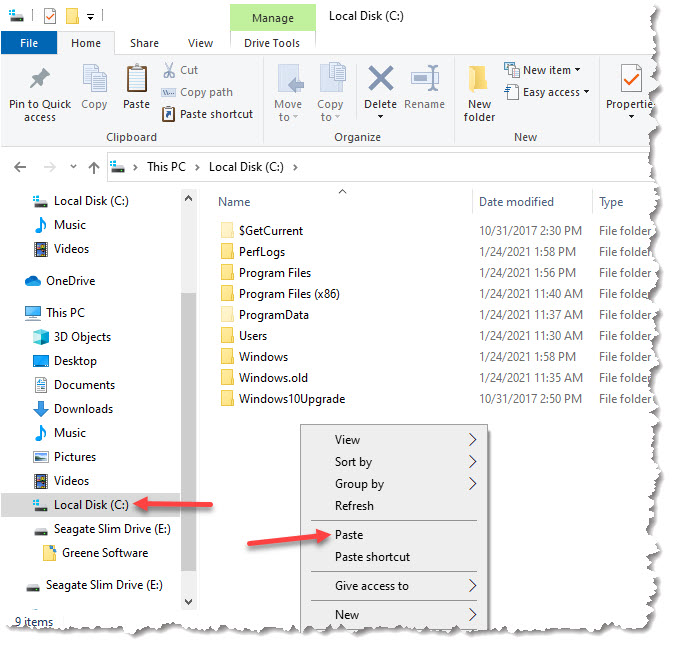The width and height of the screenshot is (674, 649).
Task: Open the New item dropdown
Action: [x=545, y=70]
